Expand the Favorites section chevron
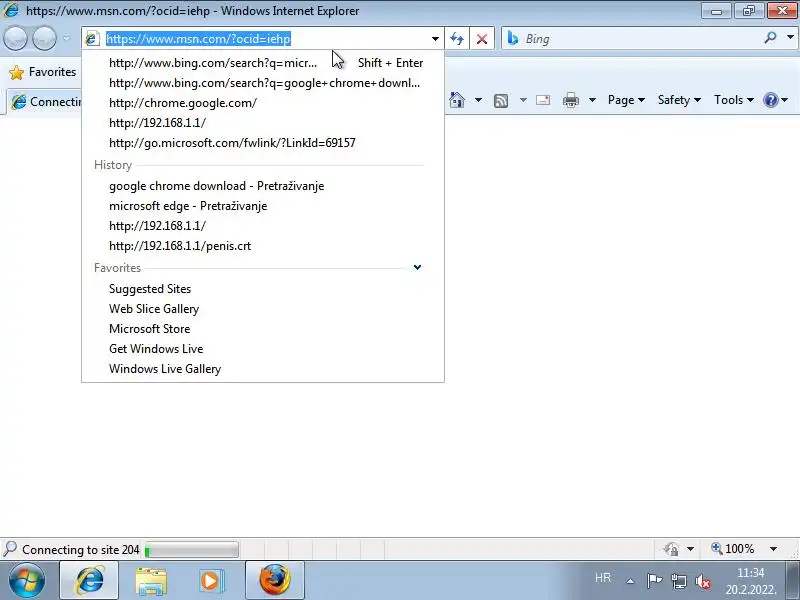The width and height of the screenshot is (800, 600). coord(417,267)
